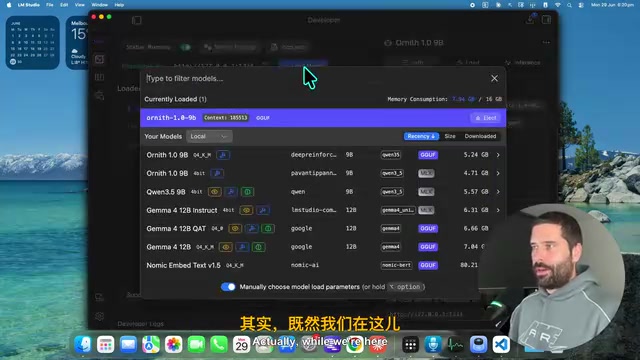Open the Local models dropdown

209,136
